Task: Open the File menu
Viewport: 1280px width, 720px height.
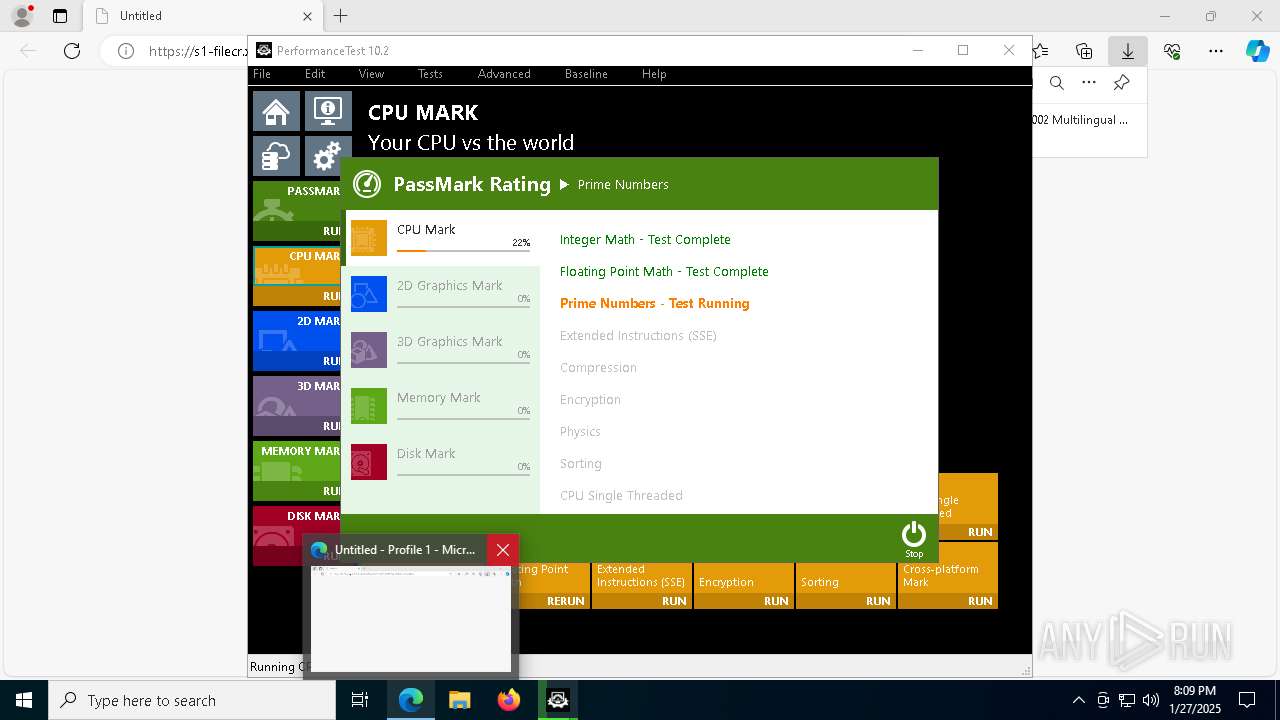Action: tap(262, 74)
